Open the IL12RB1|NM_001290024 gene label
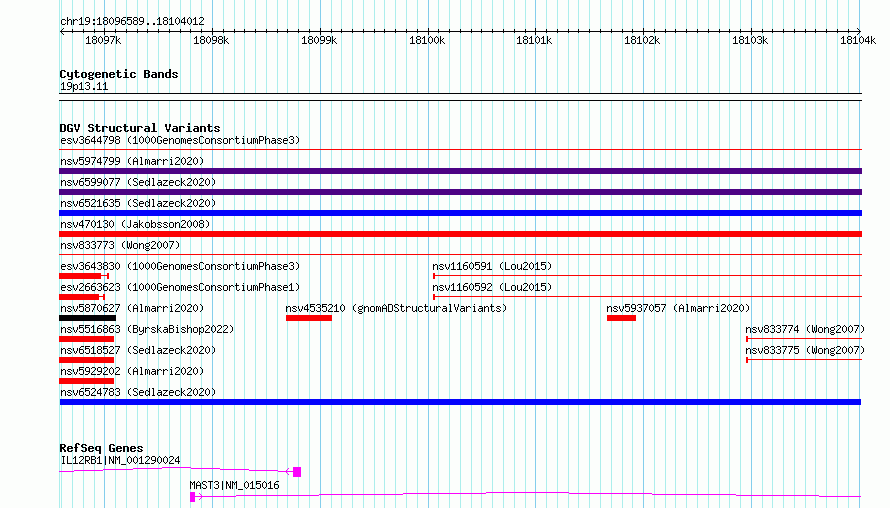Screen dimensions: 890x508 pyautogui.click(x=120, y=460)
